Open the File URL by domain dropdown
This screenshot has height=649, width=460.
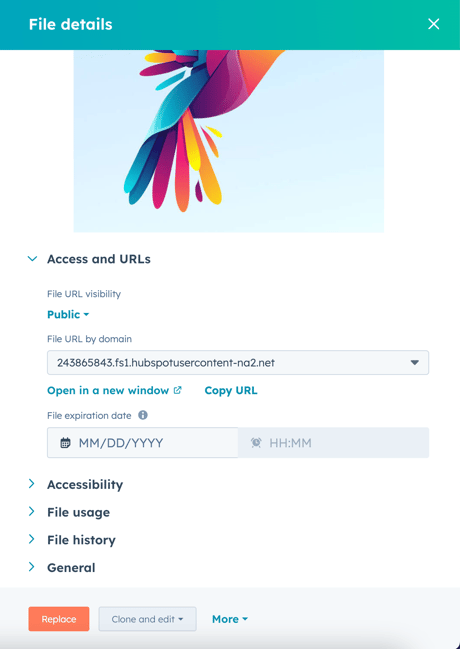[x=238, y=363]
